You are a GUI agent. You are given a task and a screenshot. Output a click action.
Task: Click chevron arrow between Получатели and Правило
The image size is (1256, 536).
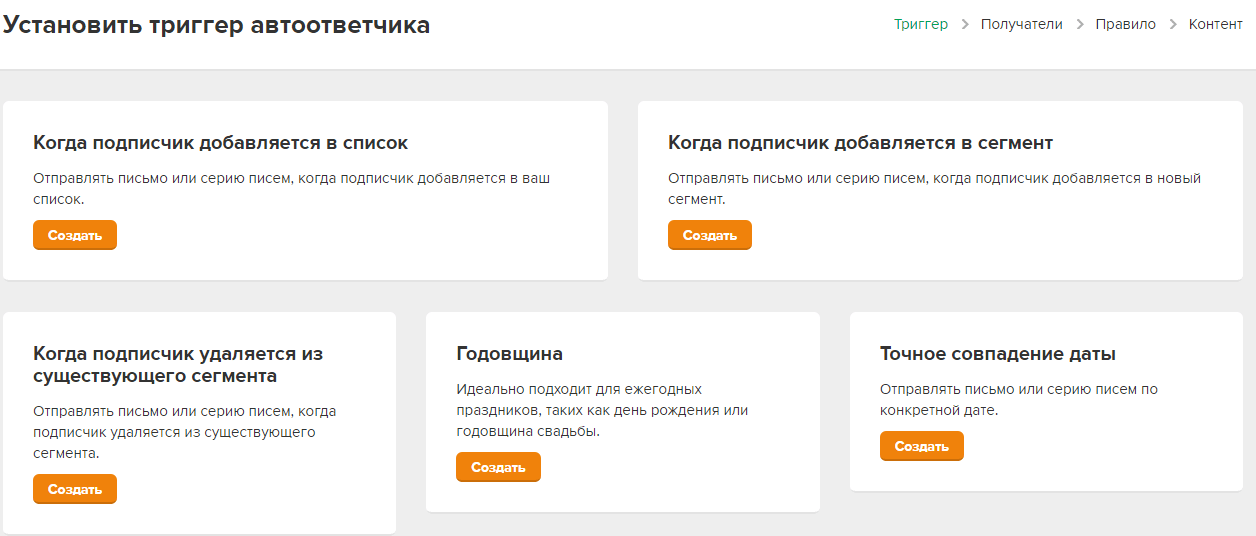pos(1080,24)
